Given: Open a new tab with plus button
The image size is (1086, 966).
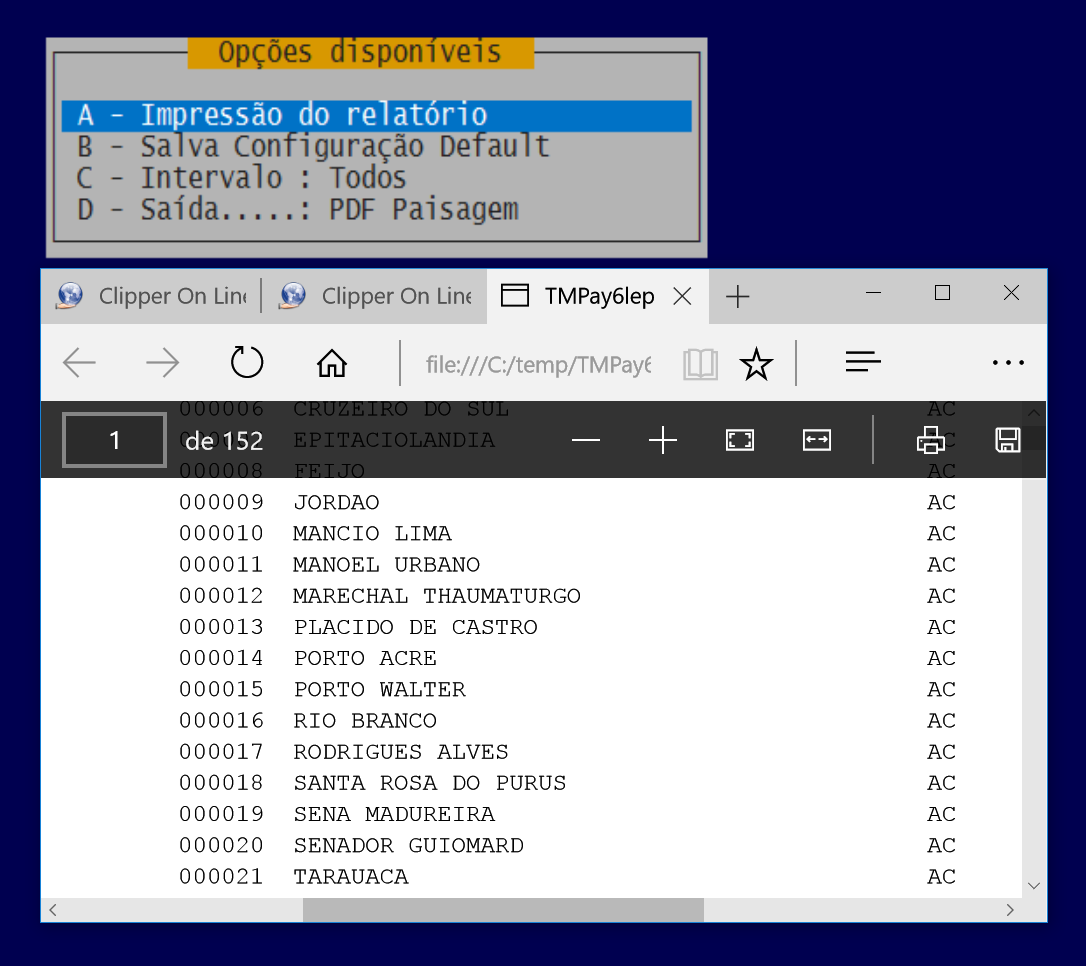Looking at the screenshot, I should (x=737, y=296).
